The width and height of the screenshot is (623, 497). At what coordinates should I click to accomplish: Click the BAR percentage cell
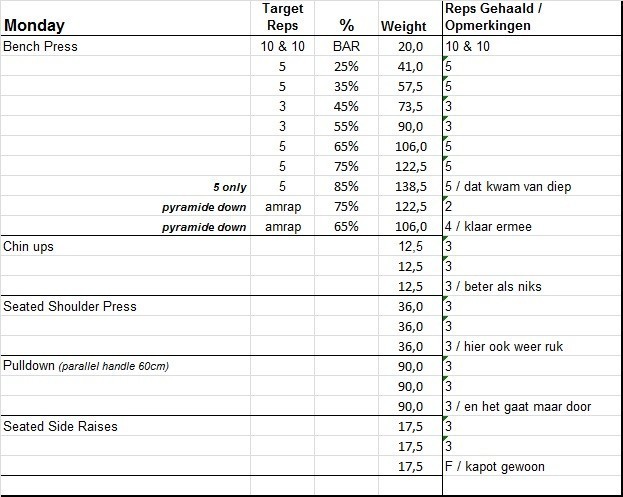[x=344, y=47]
